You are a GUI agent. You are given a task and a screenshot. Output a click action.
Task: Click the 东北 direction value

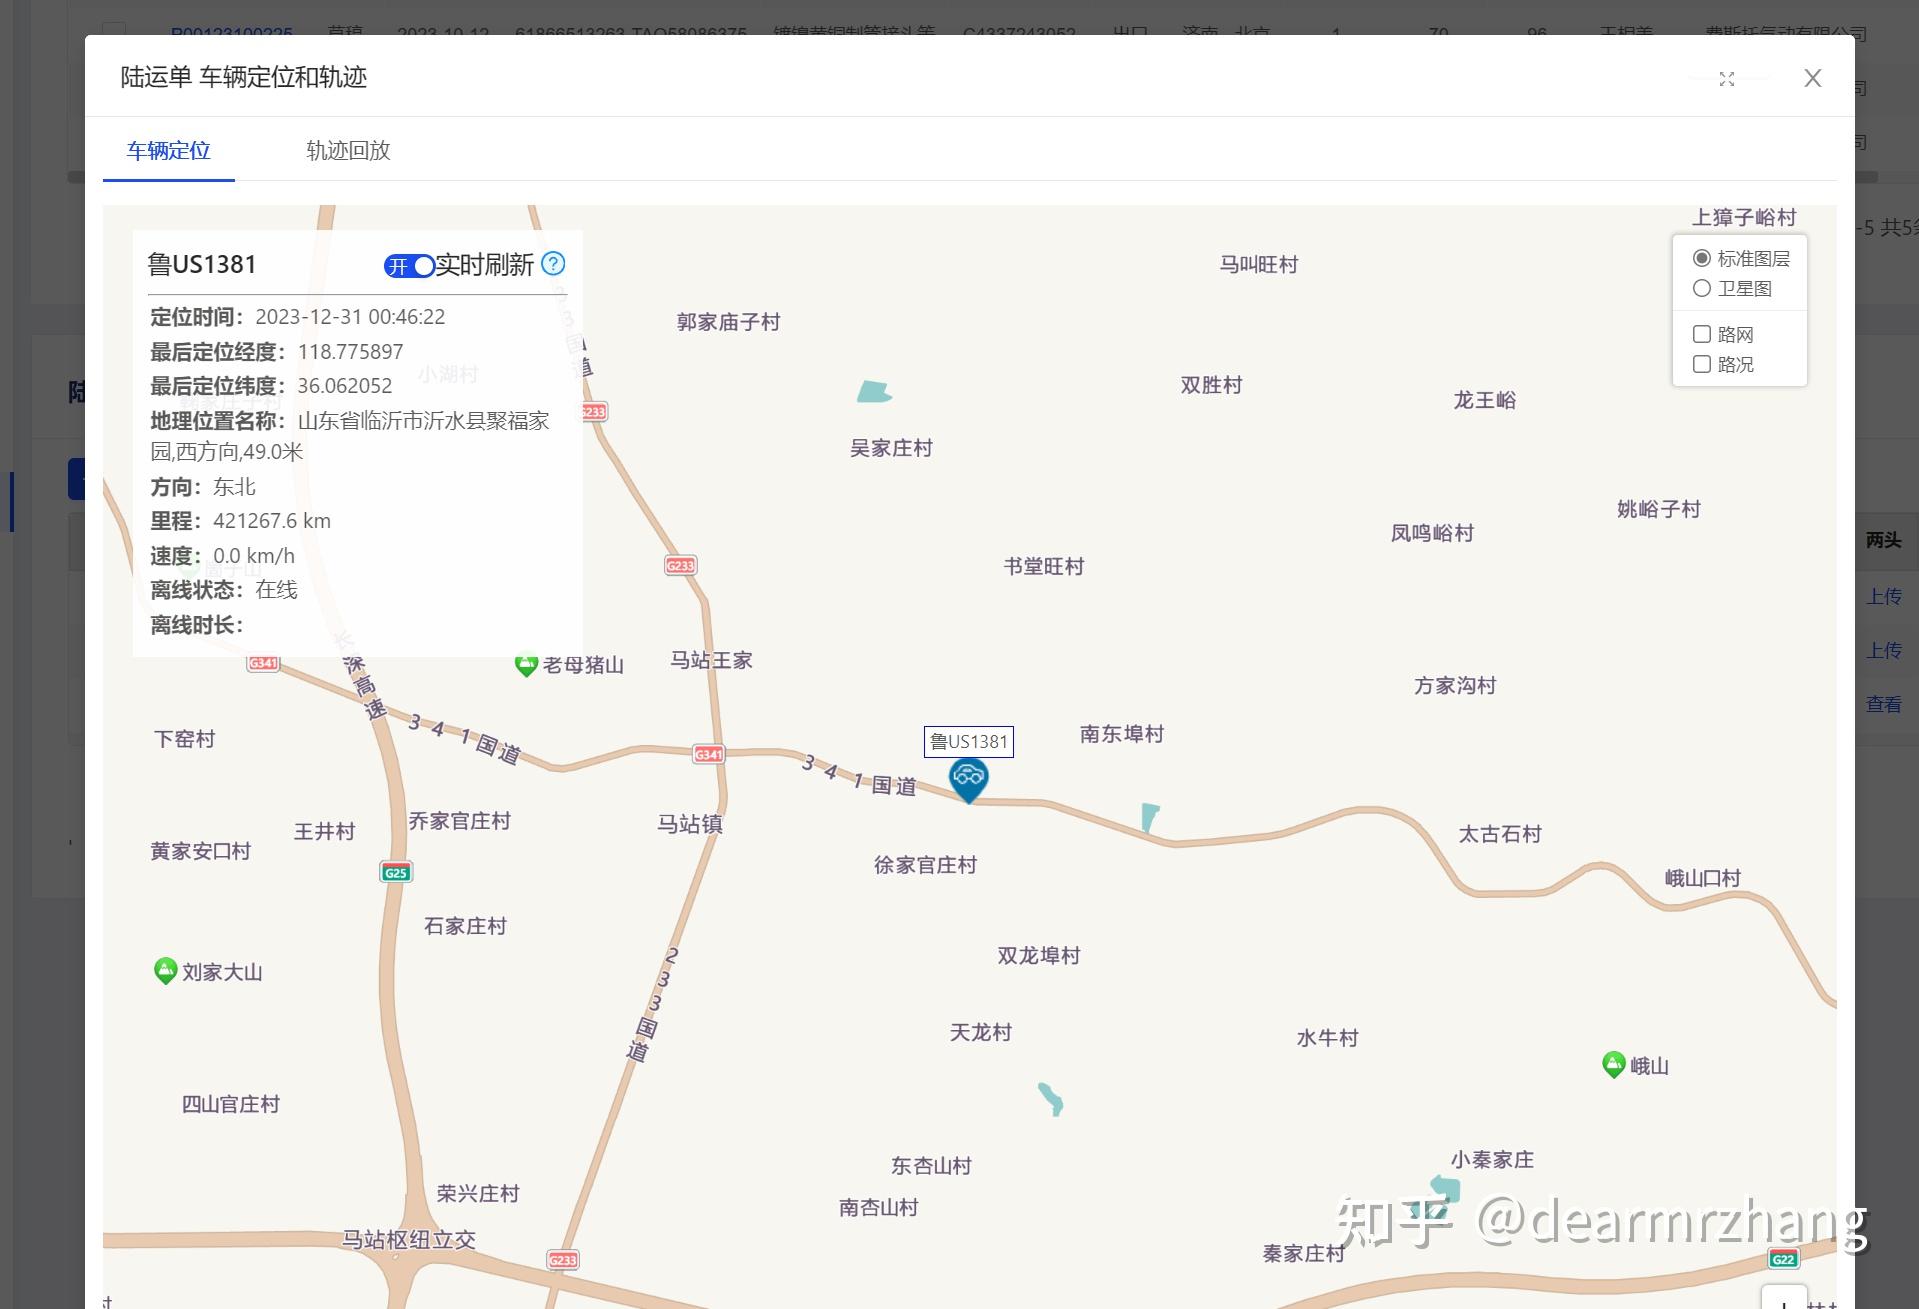coord(234,487)
